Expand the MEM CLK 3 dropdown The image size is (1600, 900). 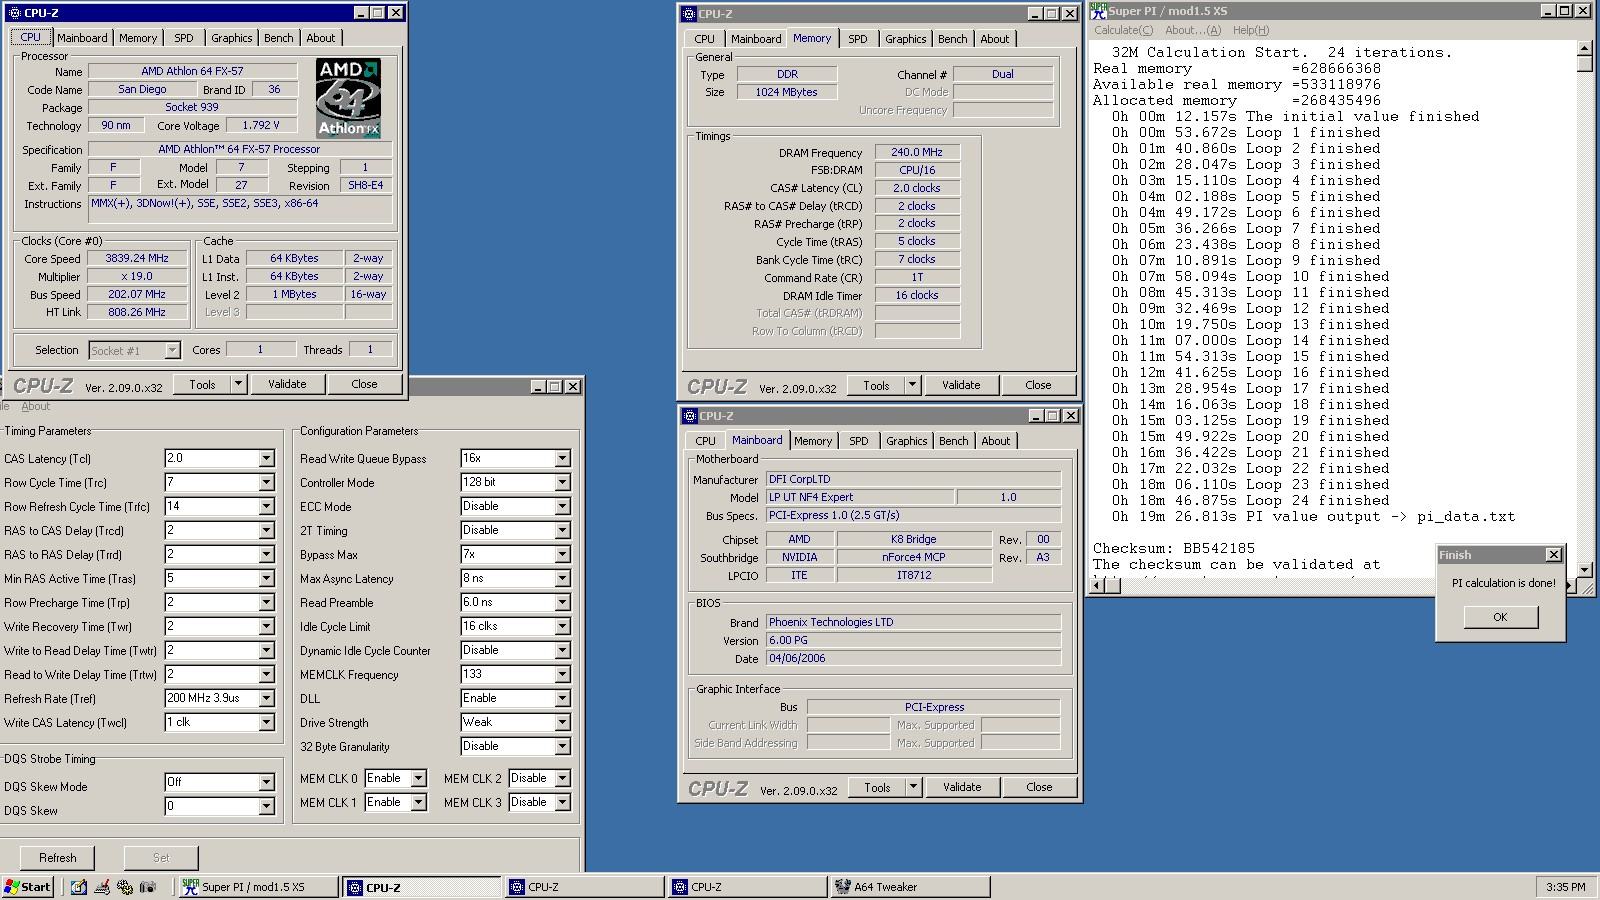[562, 802]
